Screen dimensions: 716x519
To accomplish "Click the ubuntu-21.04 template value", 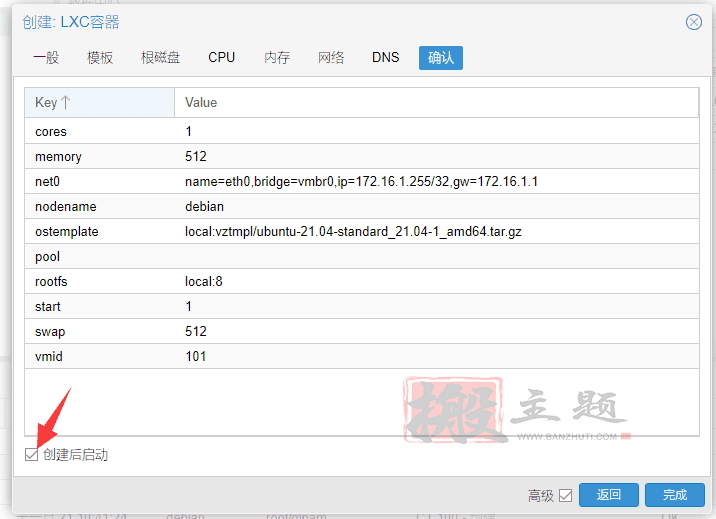I will tap(353, 231).
